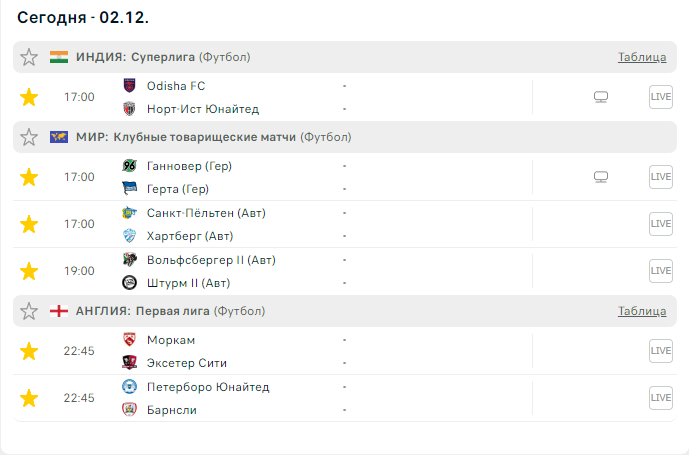Toggle favorite star for Клубные товарищеские матчи
The height and width of the screenshot is (455, 689).
pos(30,137)
